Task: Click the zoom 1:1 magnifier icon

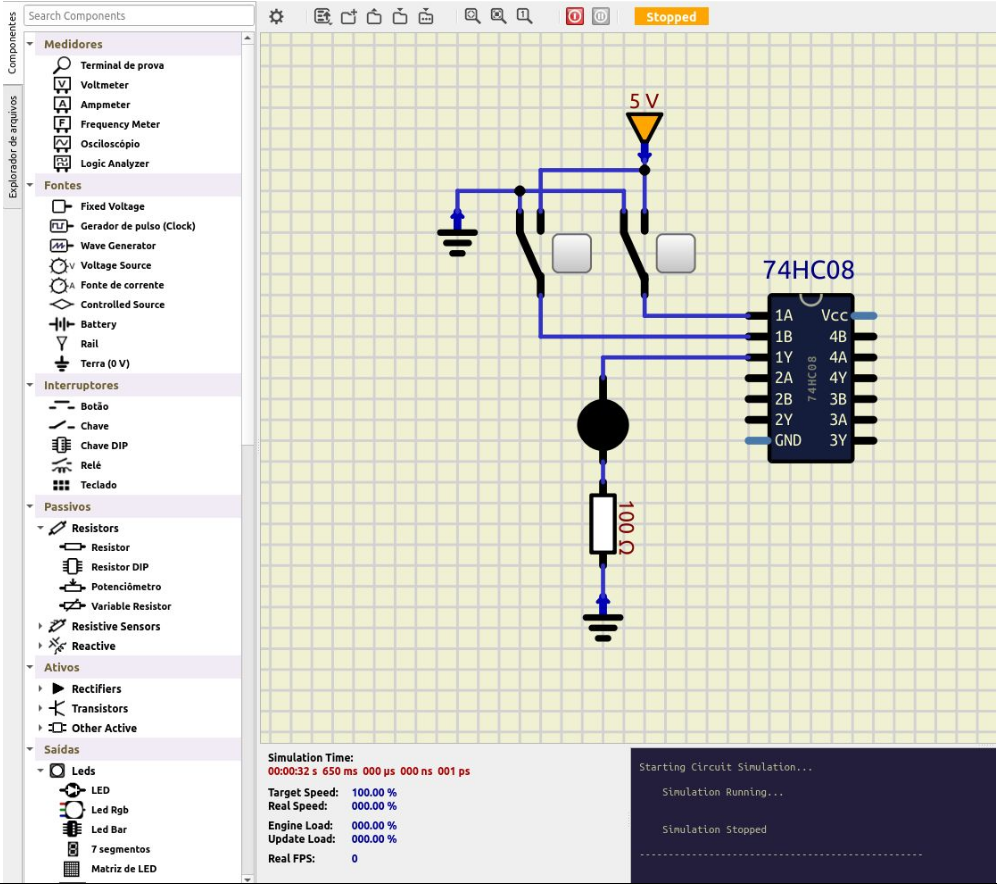Action: pos(525,17)
